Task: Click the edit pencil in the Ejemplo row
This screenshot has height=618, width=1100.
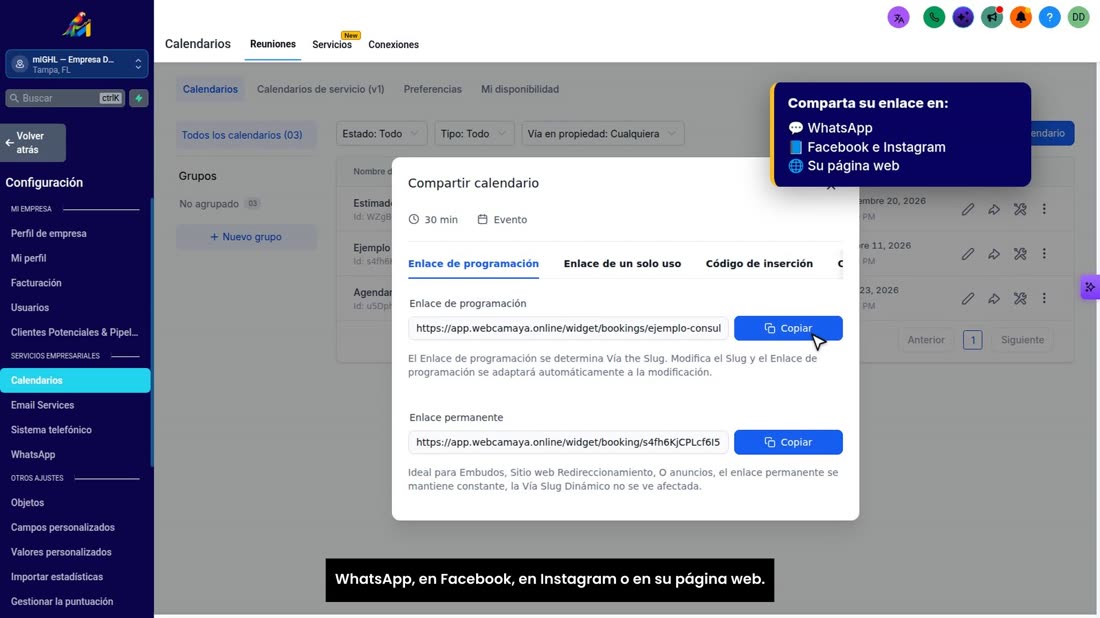Action: 967,254
